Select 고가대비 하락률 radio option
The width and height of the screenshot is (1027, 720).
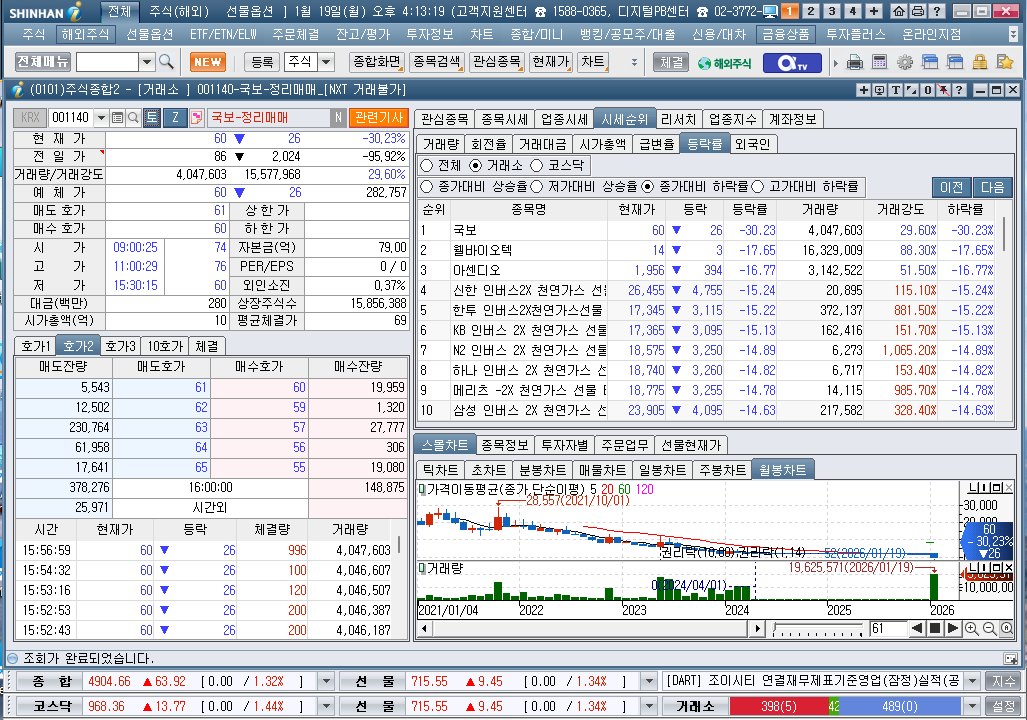(x=758, y=187)
